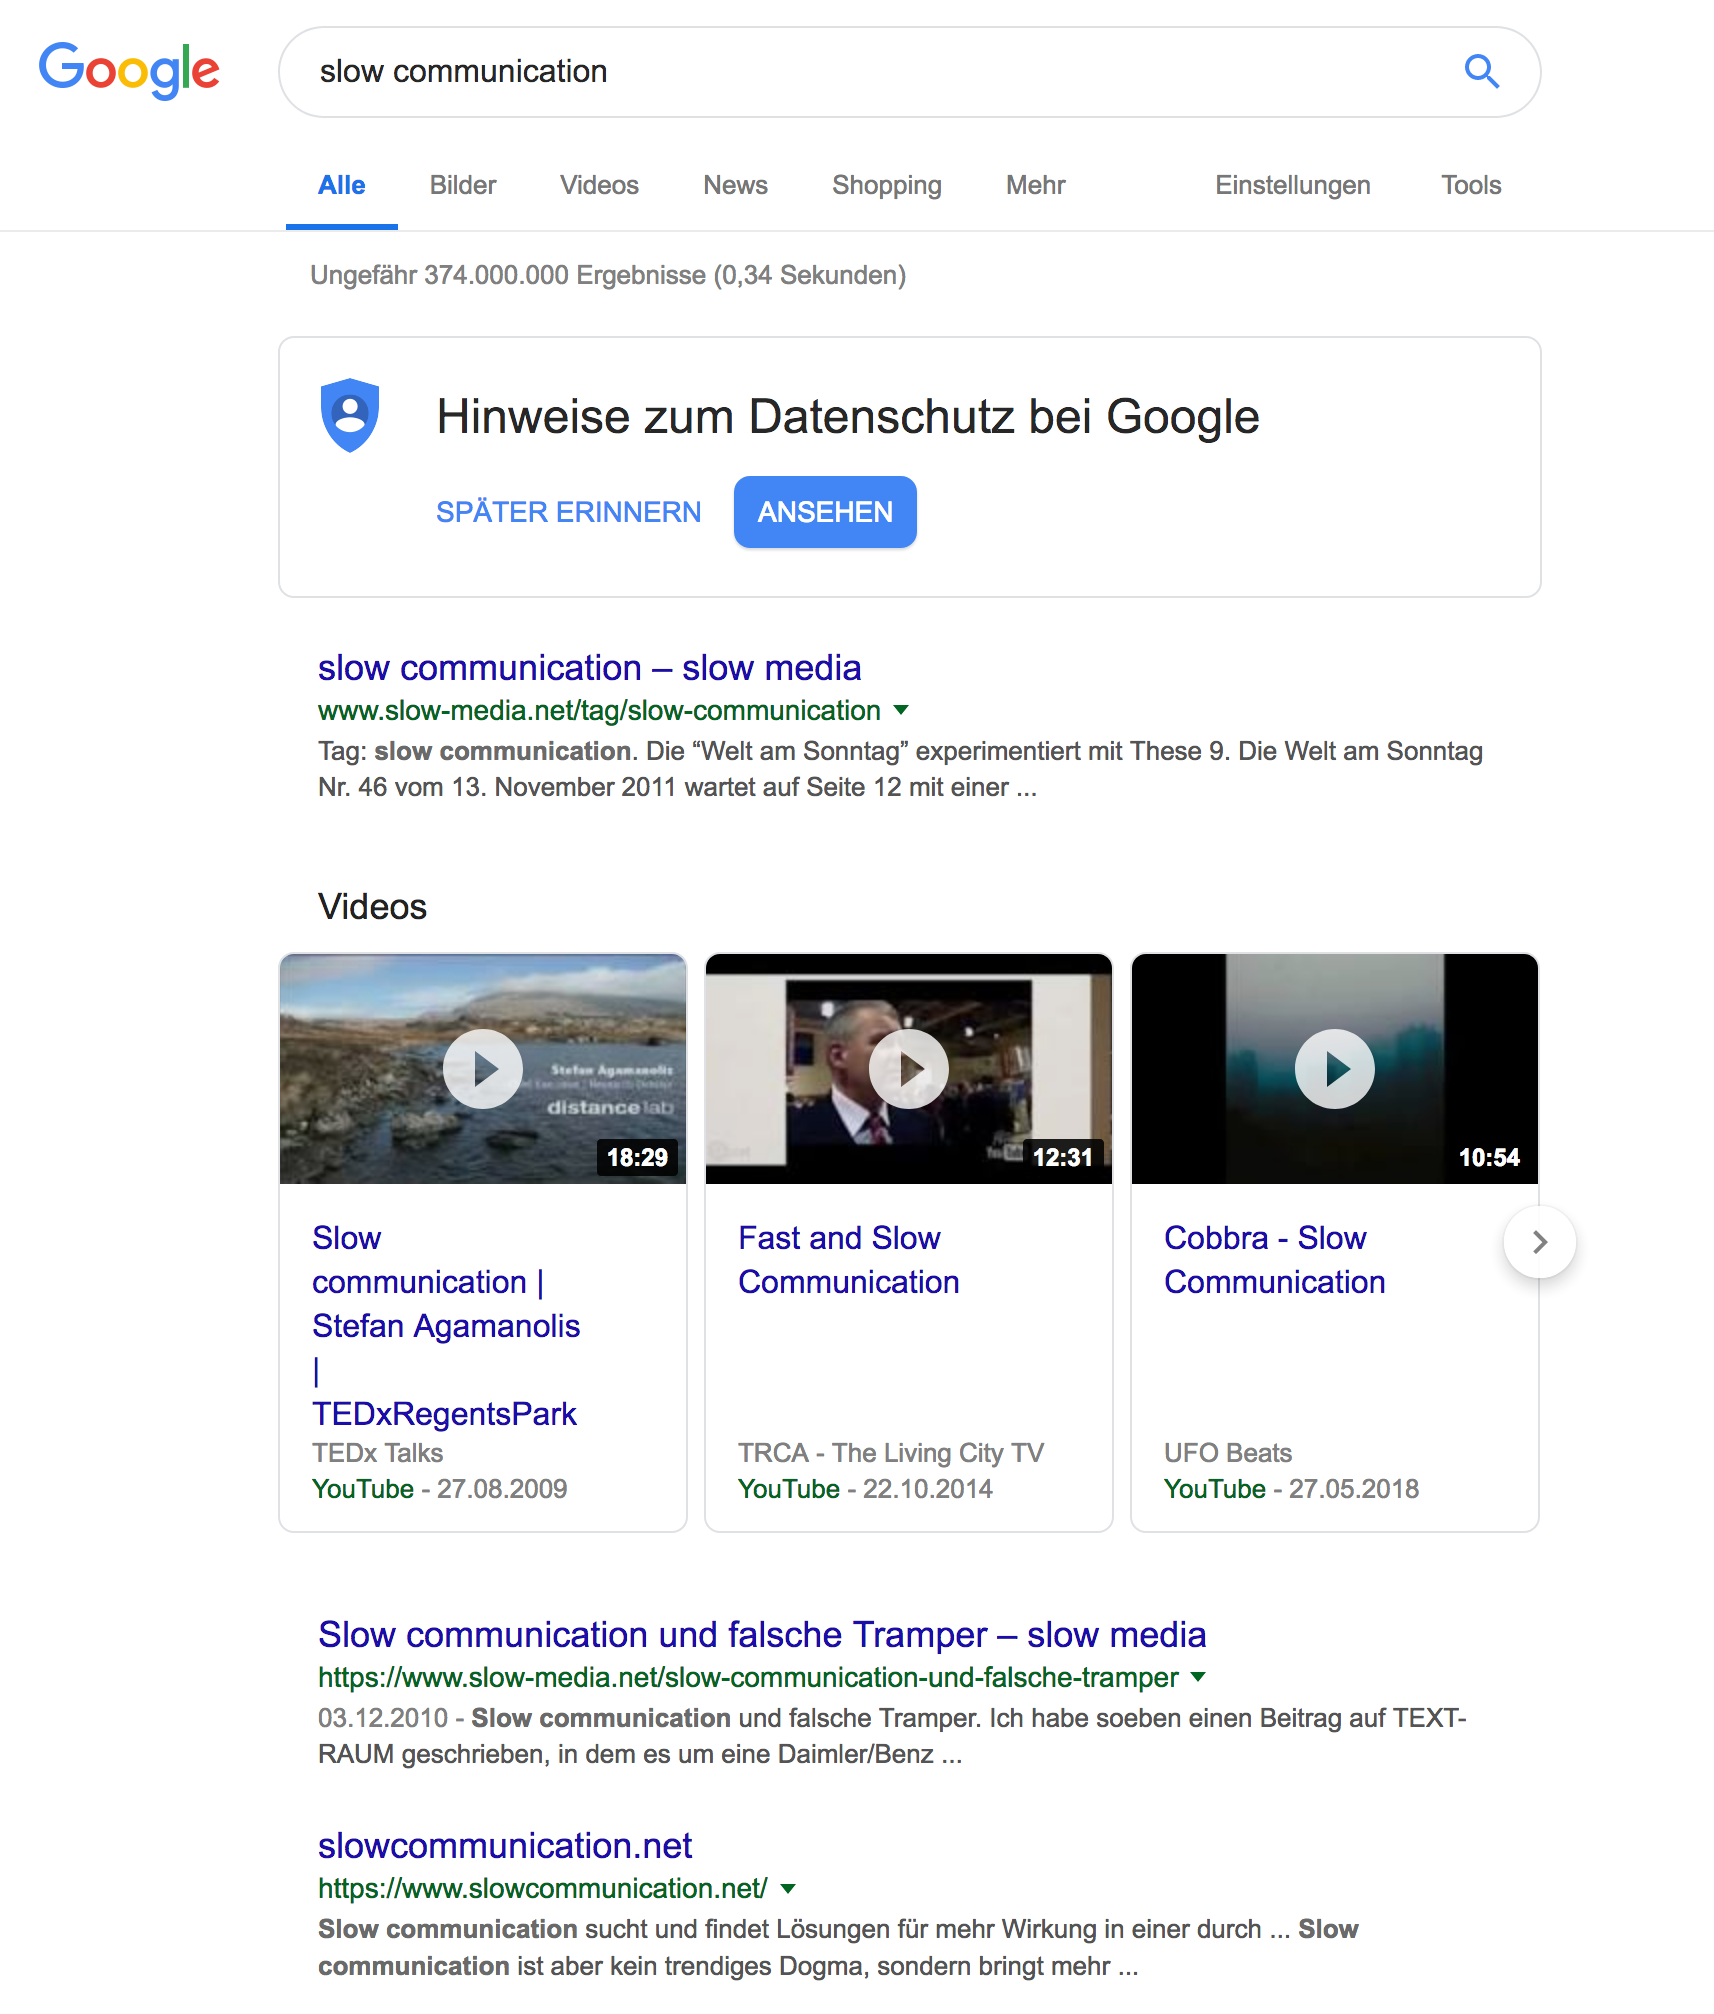Play the Fast and Slow Communication video
The width and height of the screenshot is (1714, 2014).
pyautogui.click(x=909, y=1069)
